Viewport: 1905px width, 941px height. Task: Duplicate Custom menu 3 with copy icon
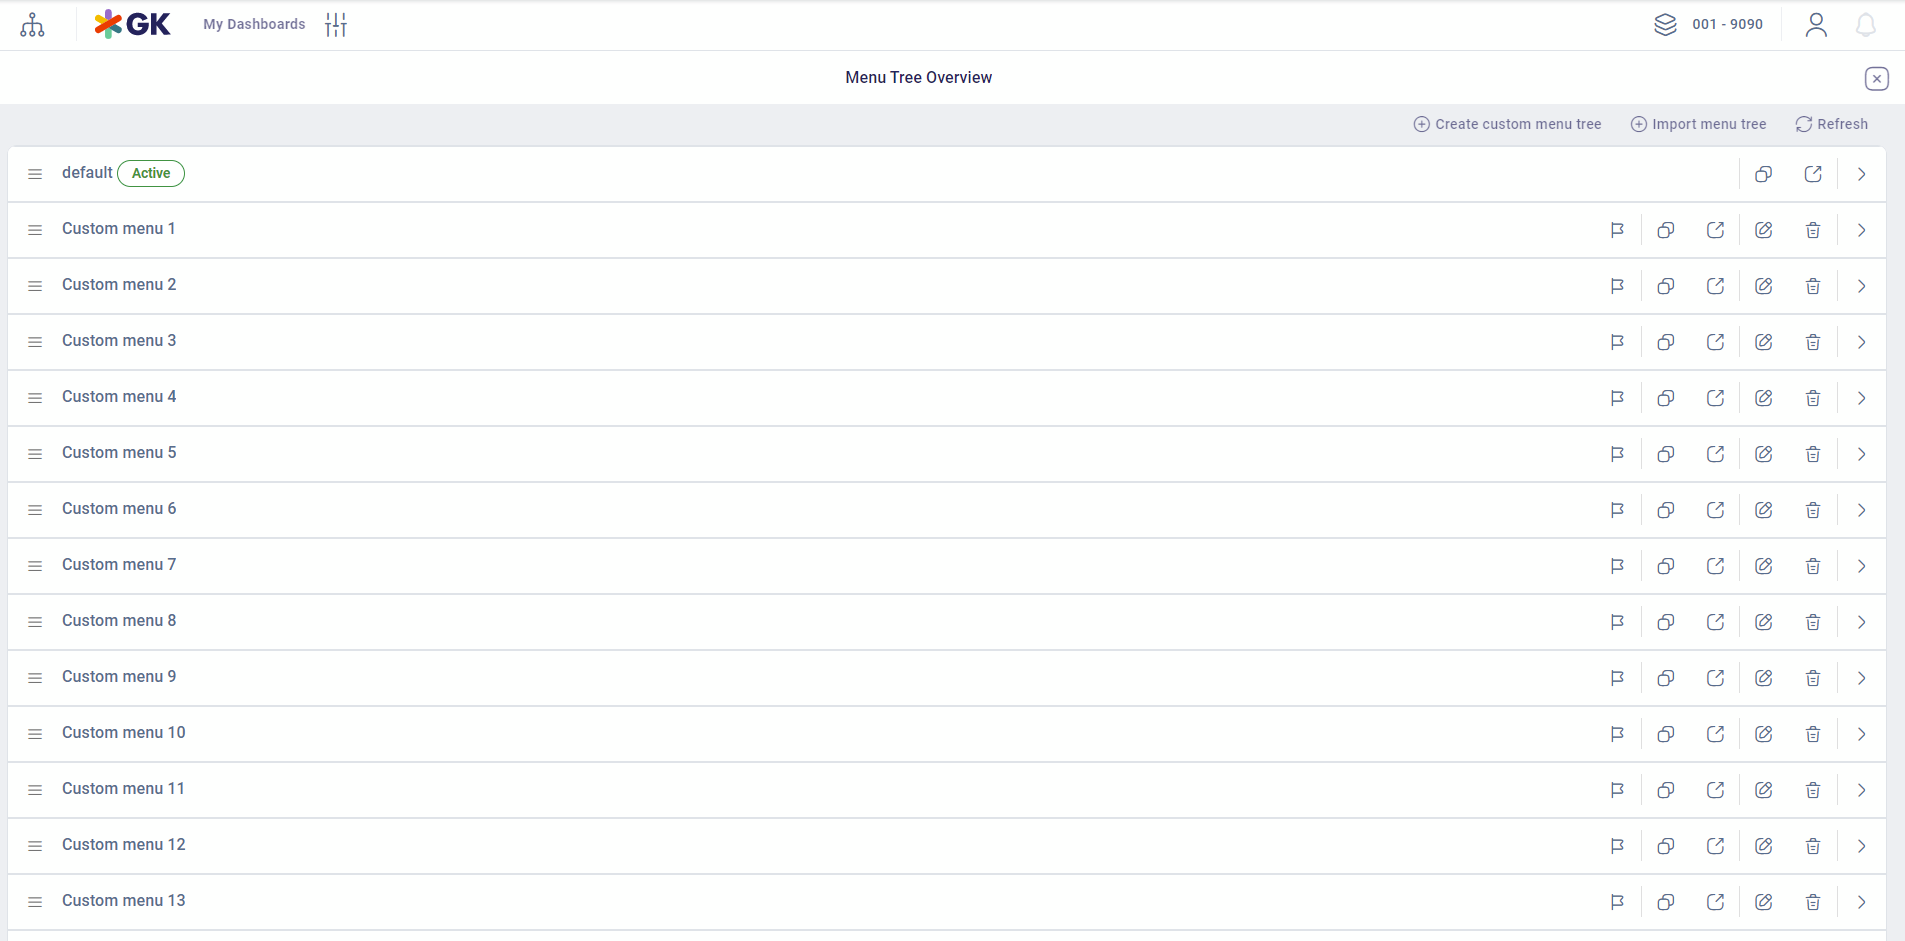(x=1665, y=342)
